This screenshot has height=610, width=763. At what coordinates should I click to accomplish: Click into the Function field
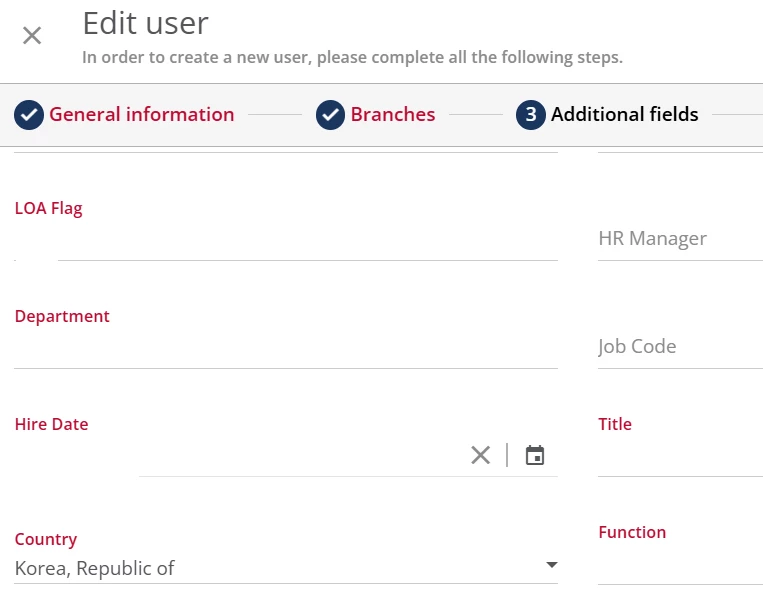[680, 565]
